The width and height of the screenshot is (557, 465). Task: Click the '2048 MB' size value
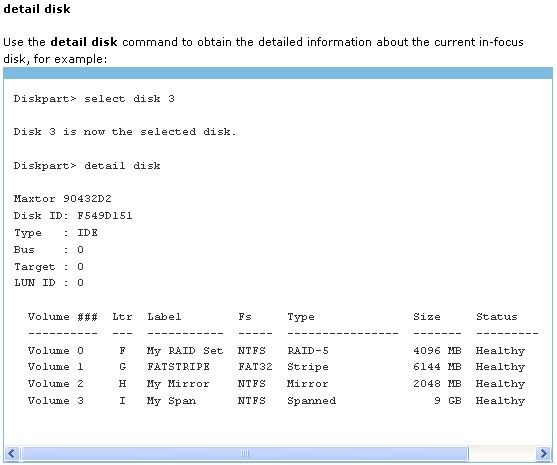tap(437, 384)
